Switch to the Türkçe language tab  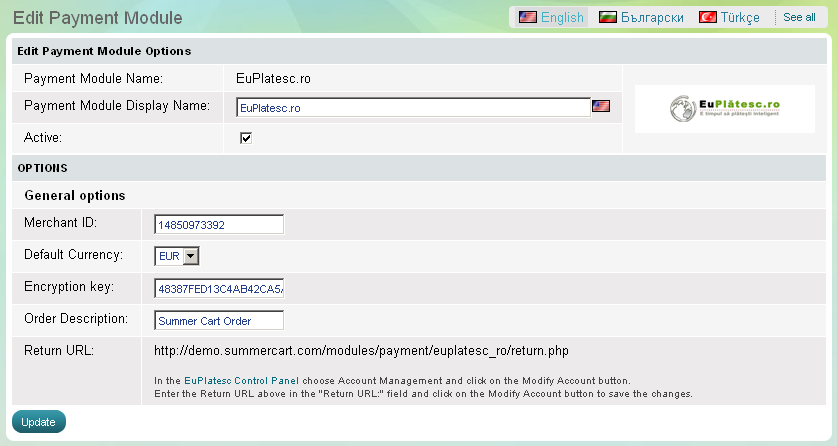pyautogui.click(x=740, y=17)
